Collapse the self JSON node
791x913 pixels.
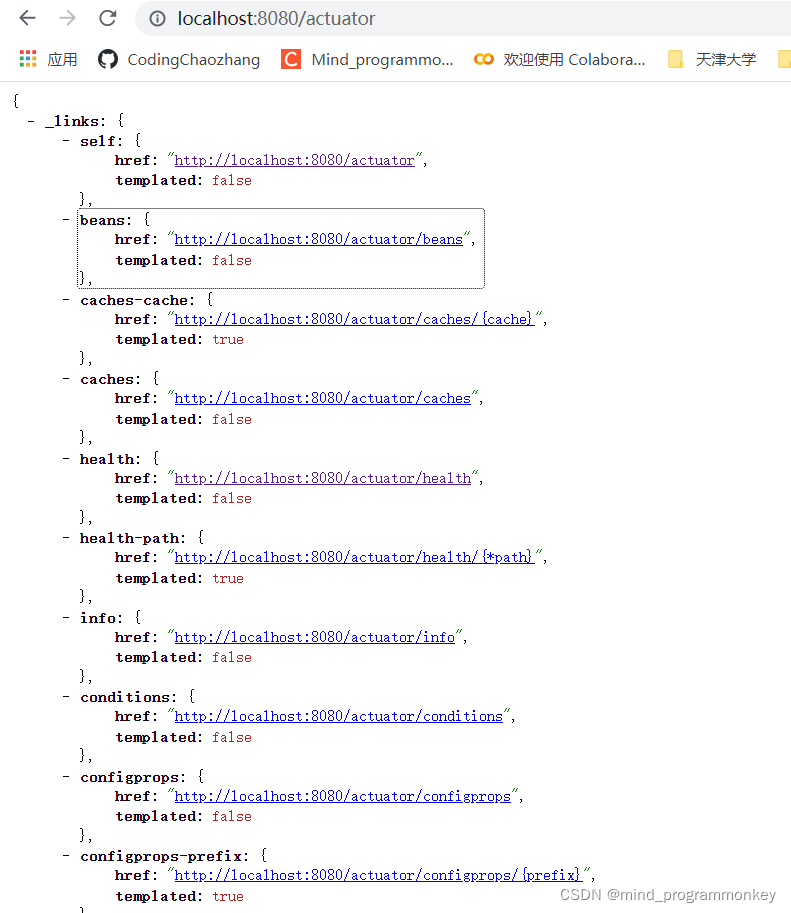(66, 141)
